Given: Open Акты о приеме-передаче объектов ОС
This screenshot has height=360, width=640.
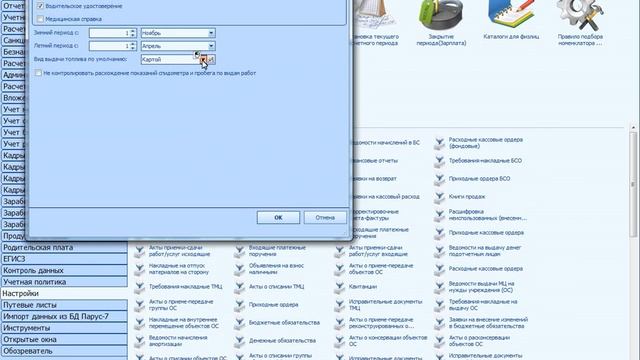Looking at the screenshot, I should point(374,269).
